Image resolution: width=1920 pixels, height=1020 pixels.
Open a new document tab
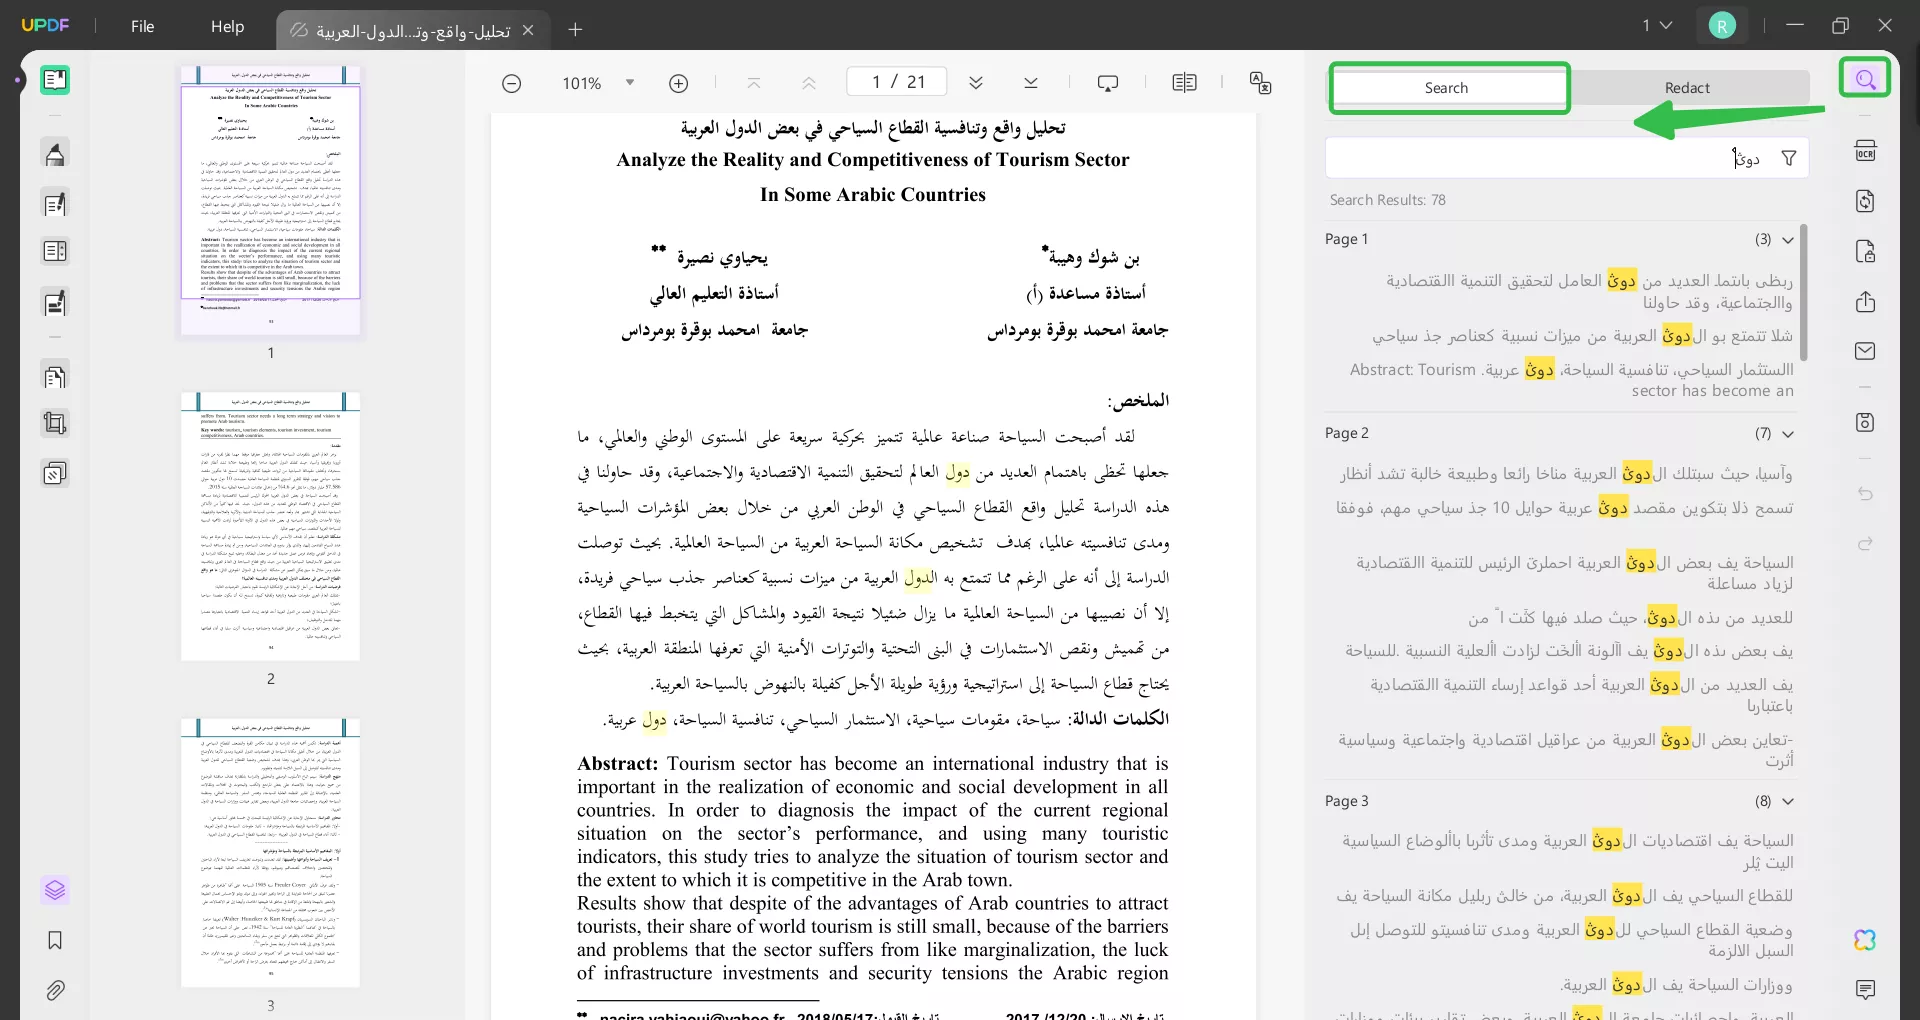(x=575, y=30)
